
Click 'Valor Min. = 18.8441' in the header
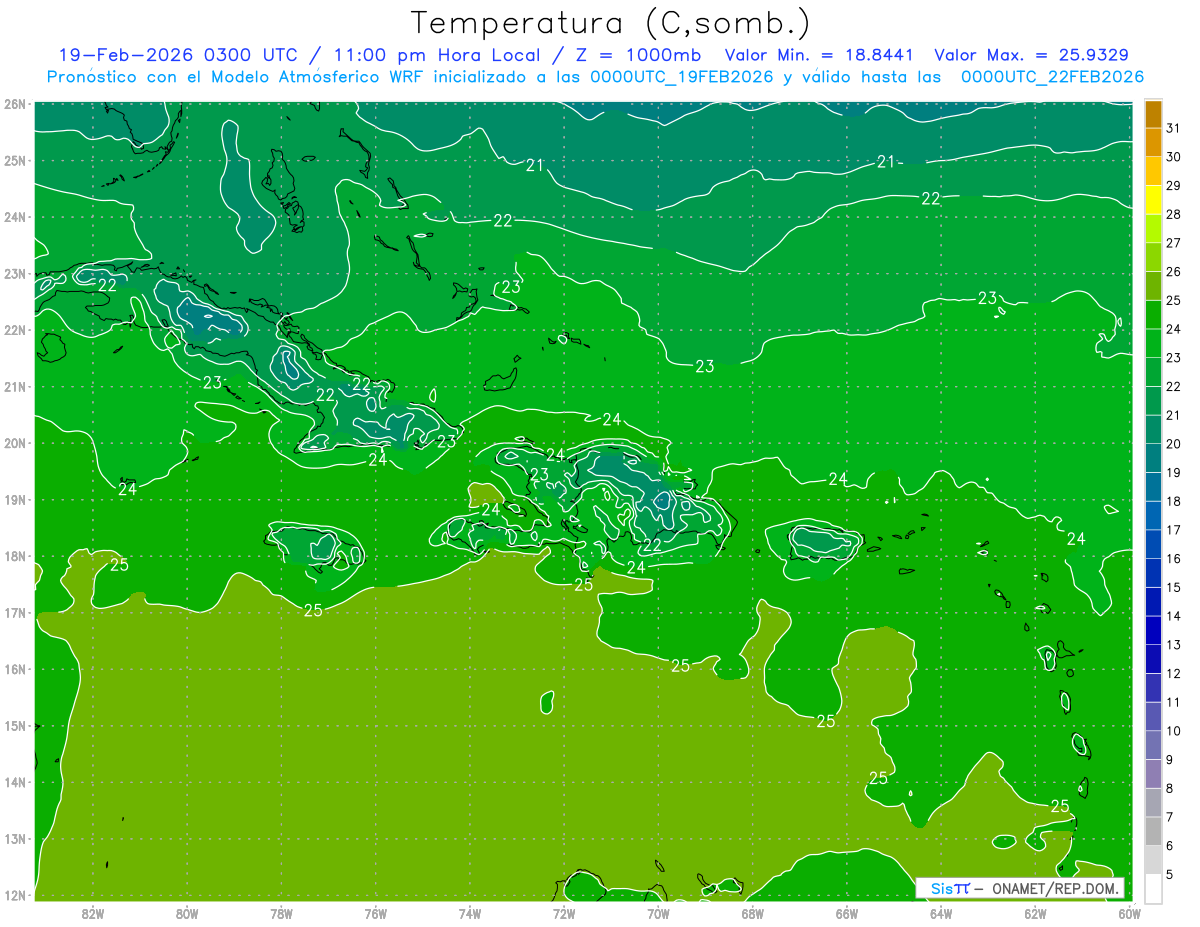(819, 55)
